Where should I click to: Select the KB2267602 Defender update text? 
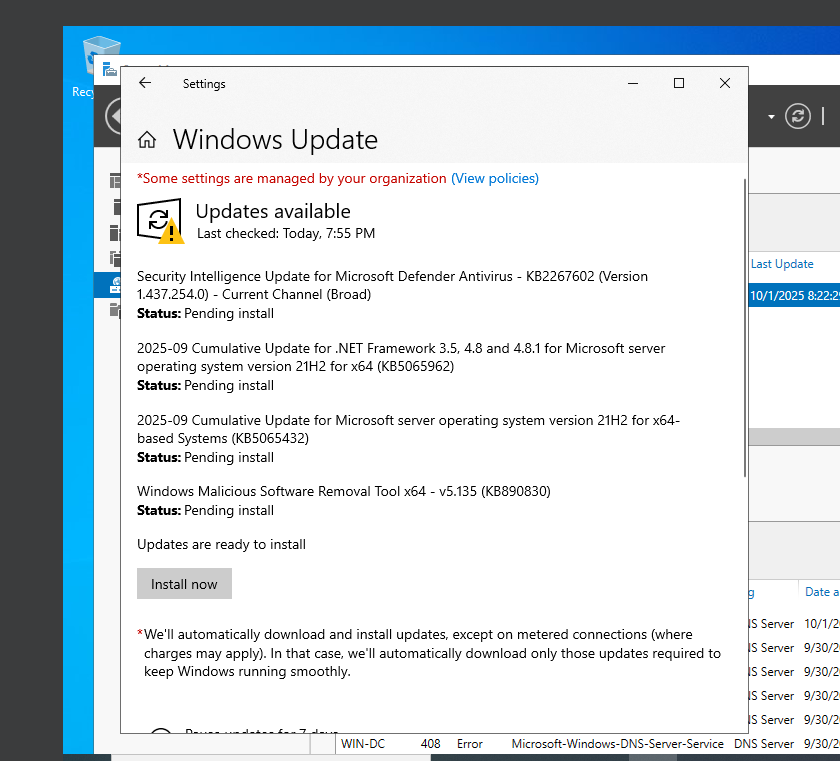392,285
